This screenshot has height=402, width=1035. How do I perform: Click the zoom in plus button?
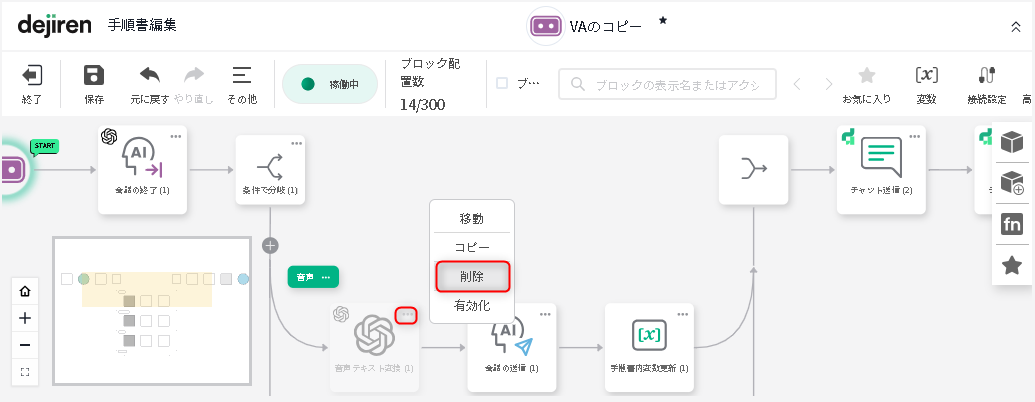coord(25,318)
